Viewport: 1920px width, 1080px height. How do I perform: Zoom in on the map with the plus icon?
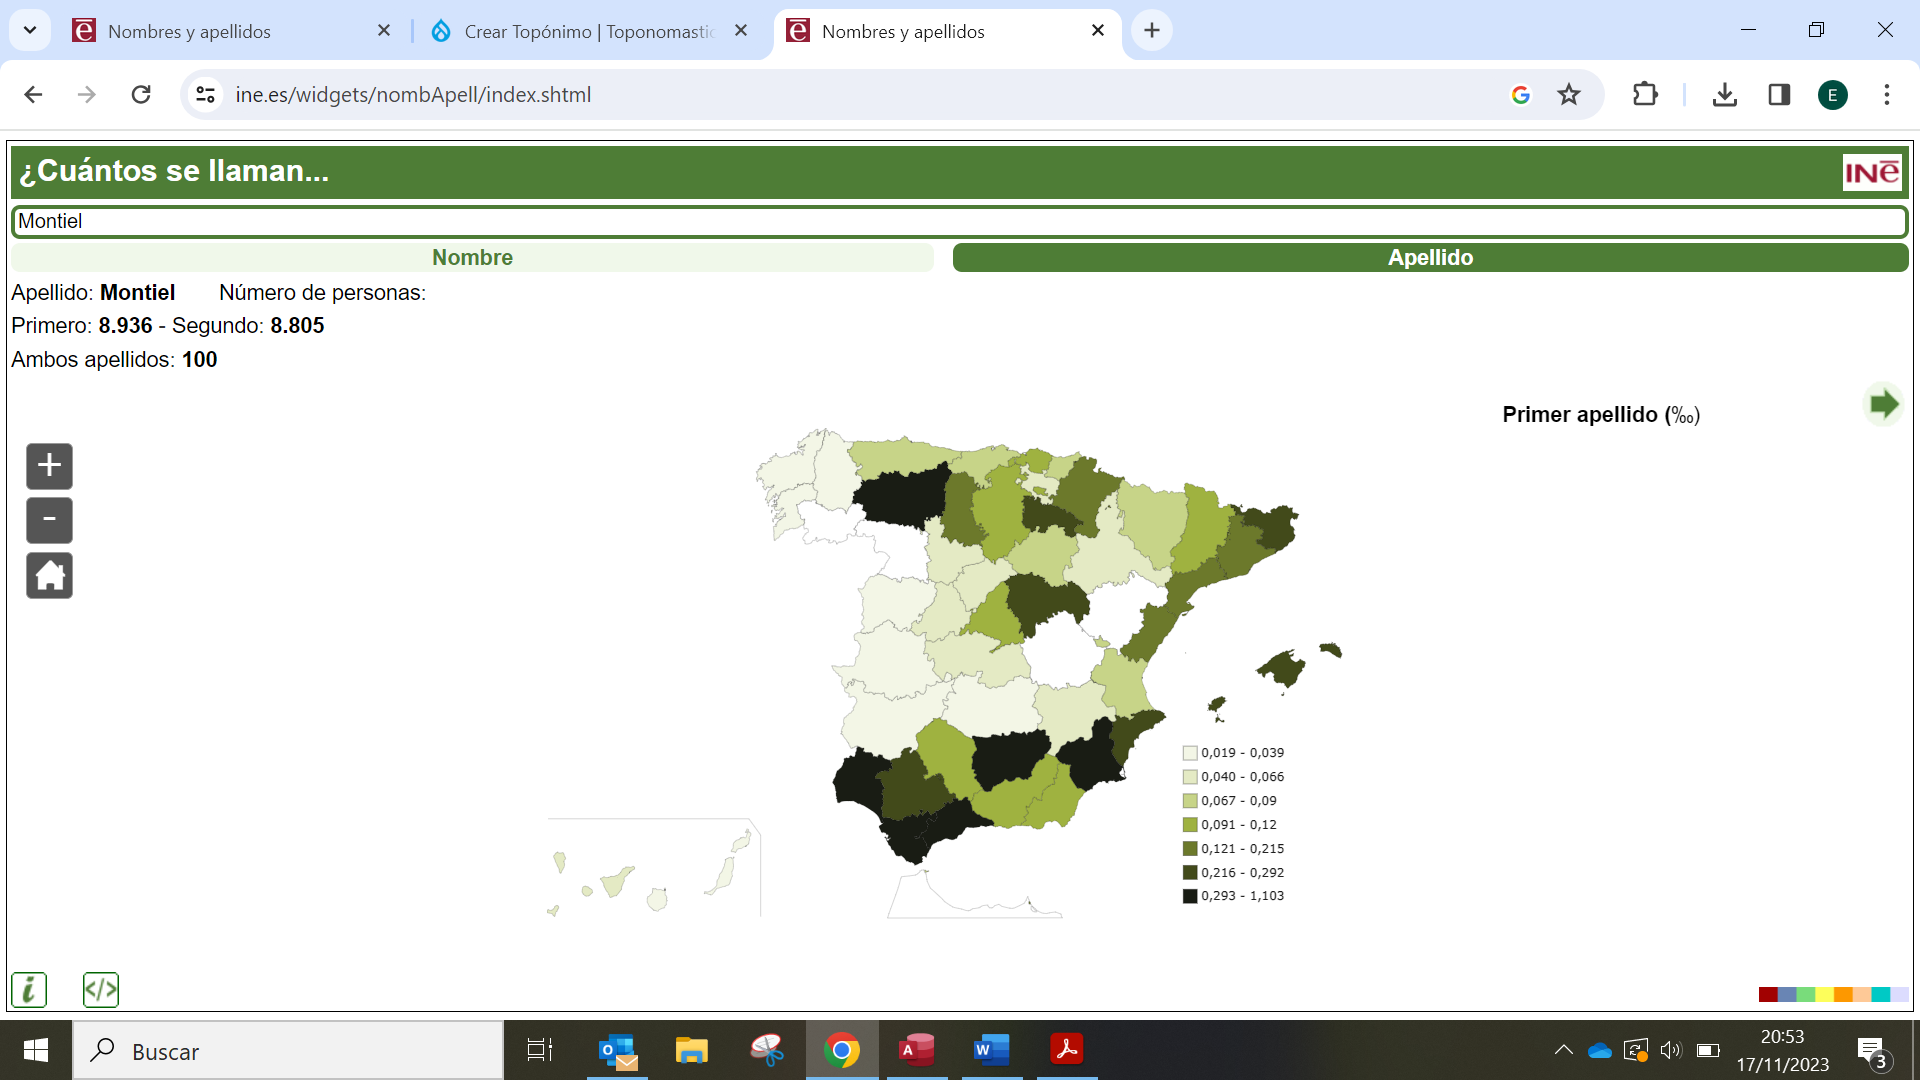pos(48,465)
